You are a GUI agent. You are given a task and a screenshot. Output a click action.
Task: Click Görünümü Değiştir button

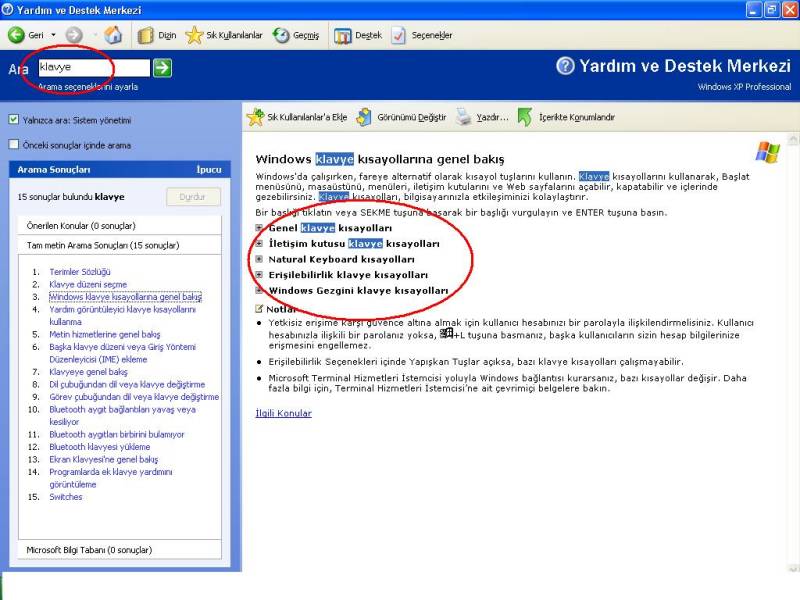pyautogui.click(x=401, y=117)
